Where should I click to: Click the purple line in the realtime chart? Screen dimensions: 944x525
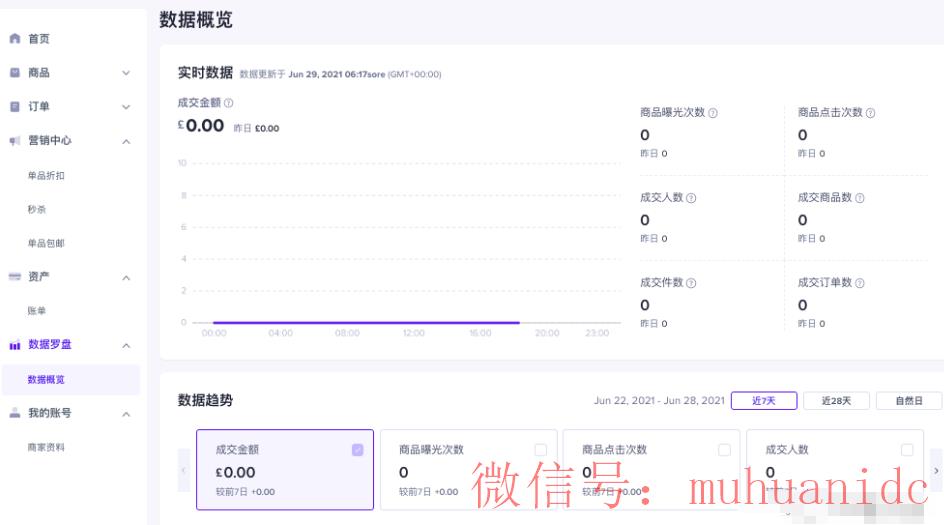click(366, 323)
